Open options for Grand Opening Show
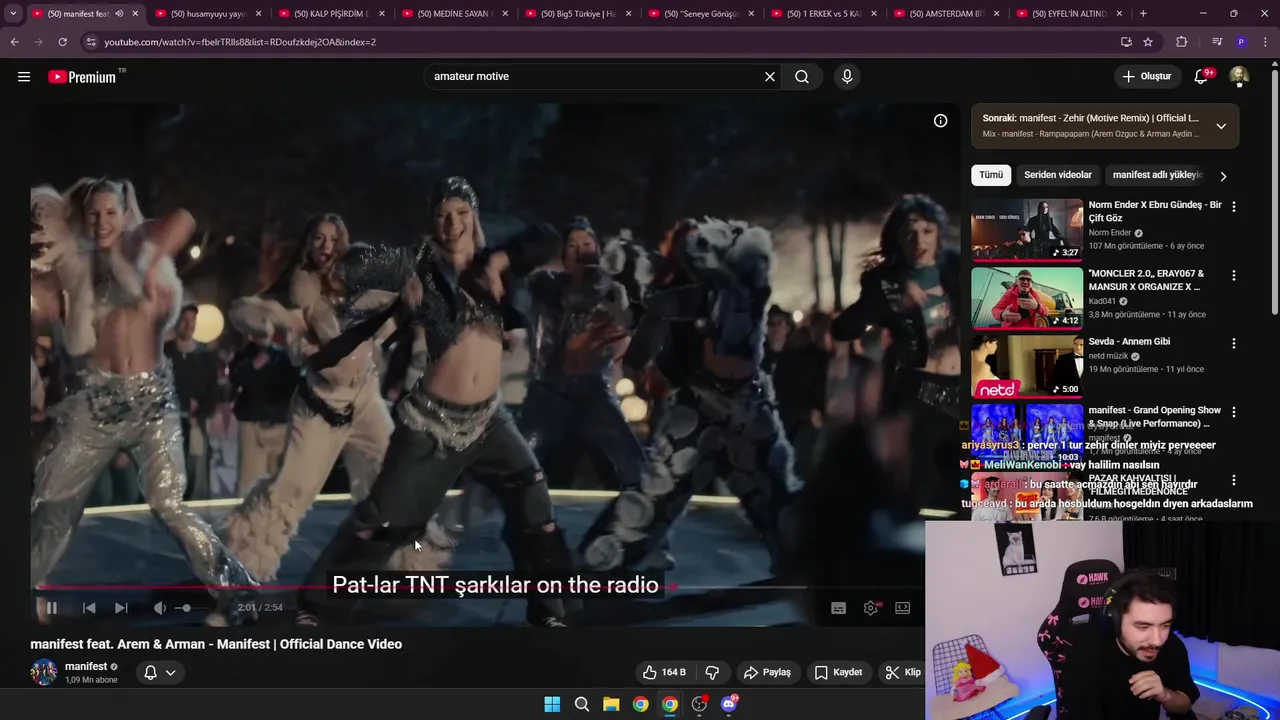 click(1233, 412)
